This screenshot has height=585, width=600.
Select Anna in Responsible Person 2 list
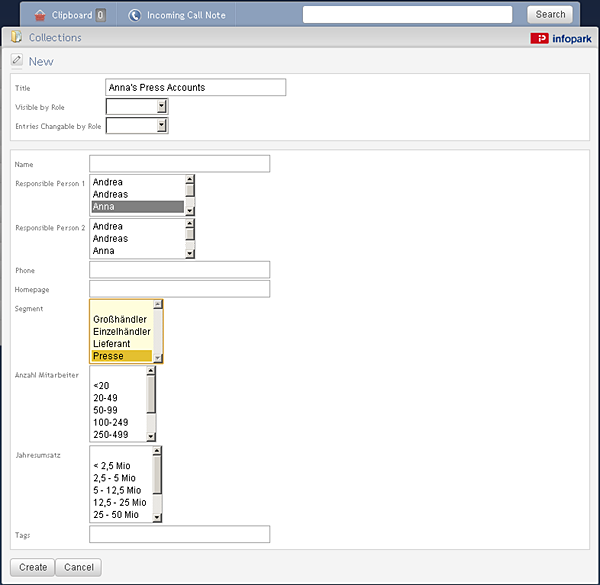click(x=138, y=251)
